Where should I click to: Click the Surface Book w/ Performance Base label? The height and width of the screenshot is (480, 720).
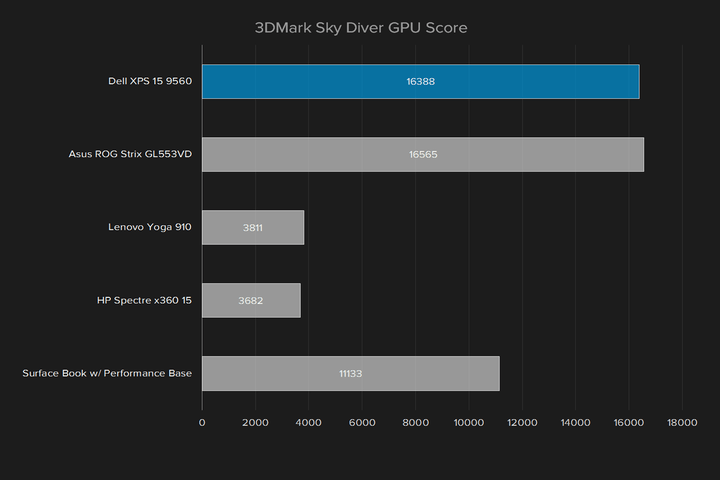tap(107, 373)
